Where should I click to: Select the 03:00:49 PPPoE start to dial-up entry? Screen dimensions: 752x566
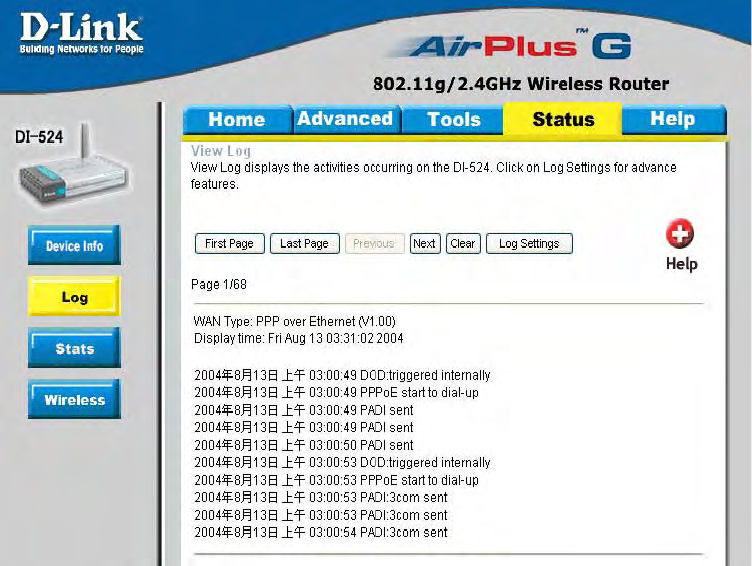click(x=336, y=392)
